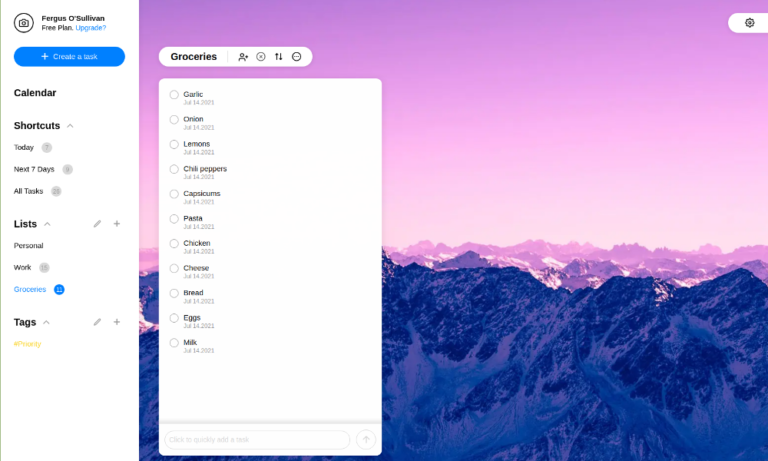Viewport: 768px width, 461px height.
Task: Click the Create a task button
Action: pyautogui.click(x=69, y=57)
